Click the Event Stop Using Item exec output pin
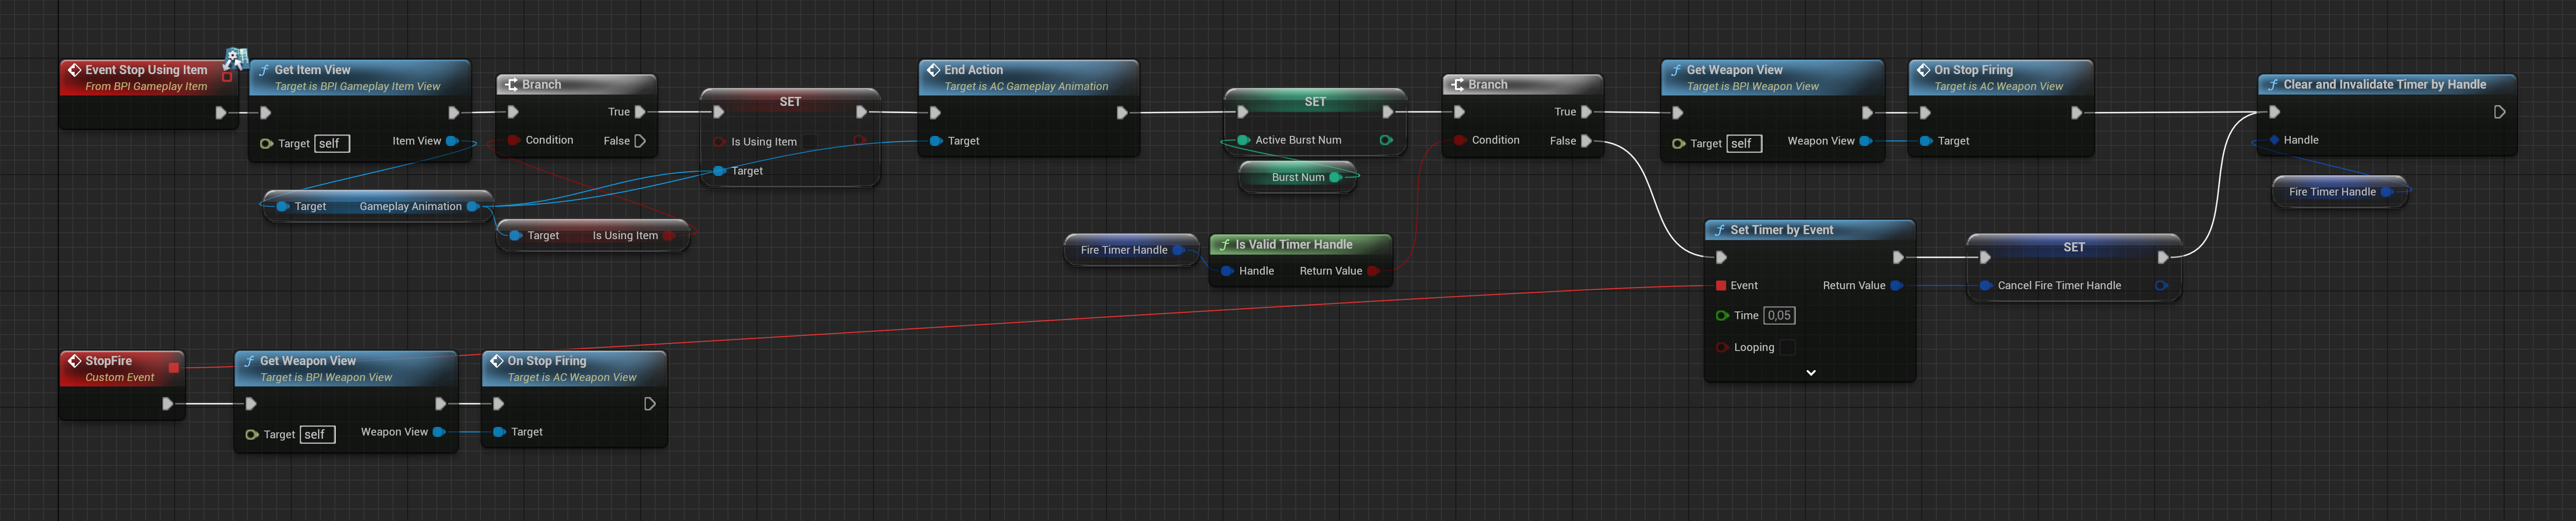 tap(221, 113)
